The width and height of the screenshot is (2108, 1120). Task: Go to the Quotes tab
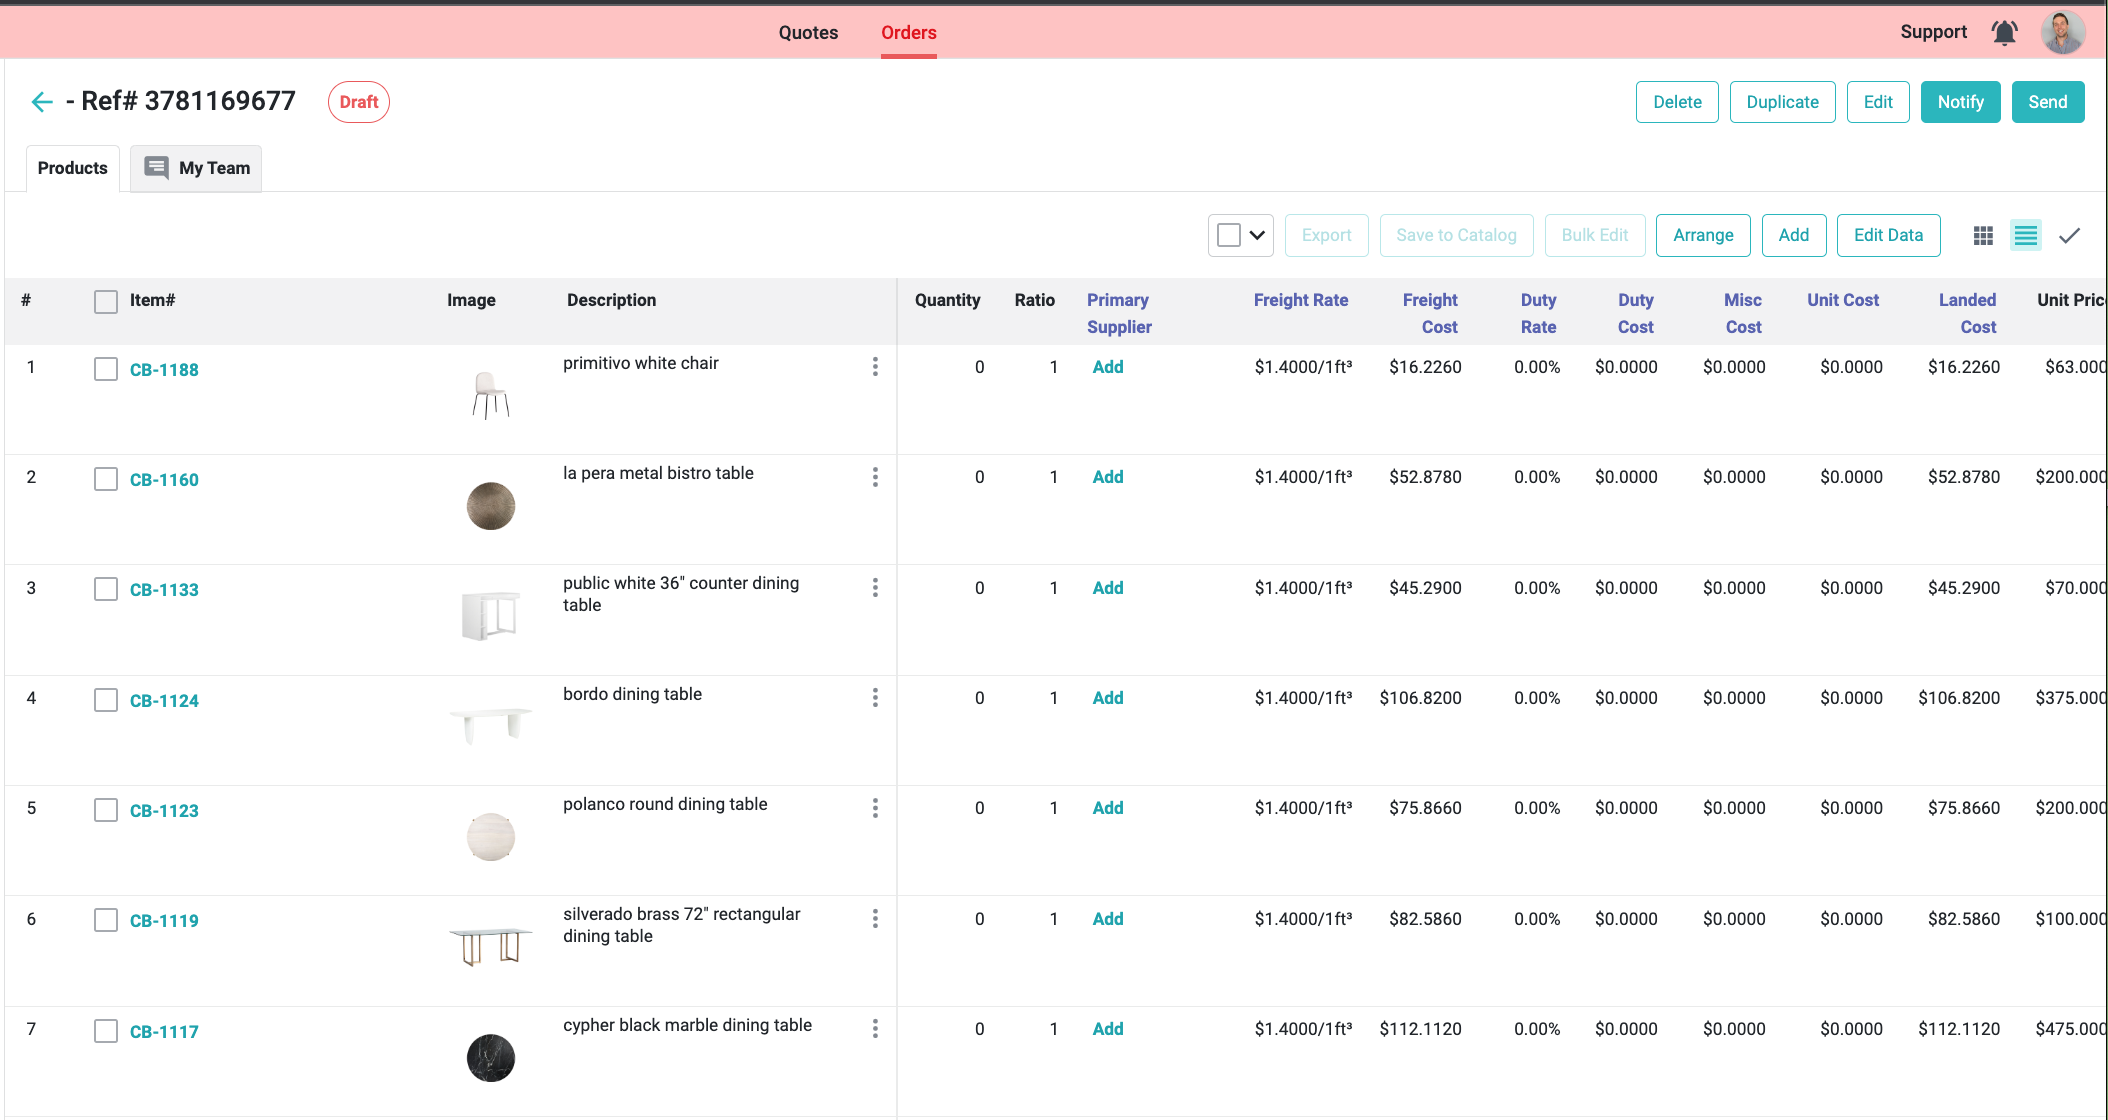click(808, 33)
